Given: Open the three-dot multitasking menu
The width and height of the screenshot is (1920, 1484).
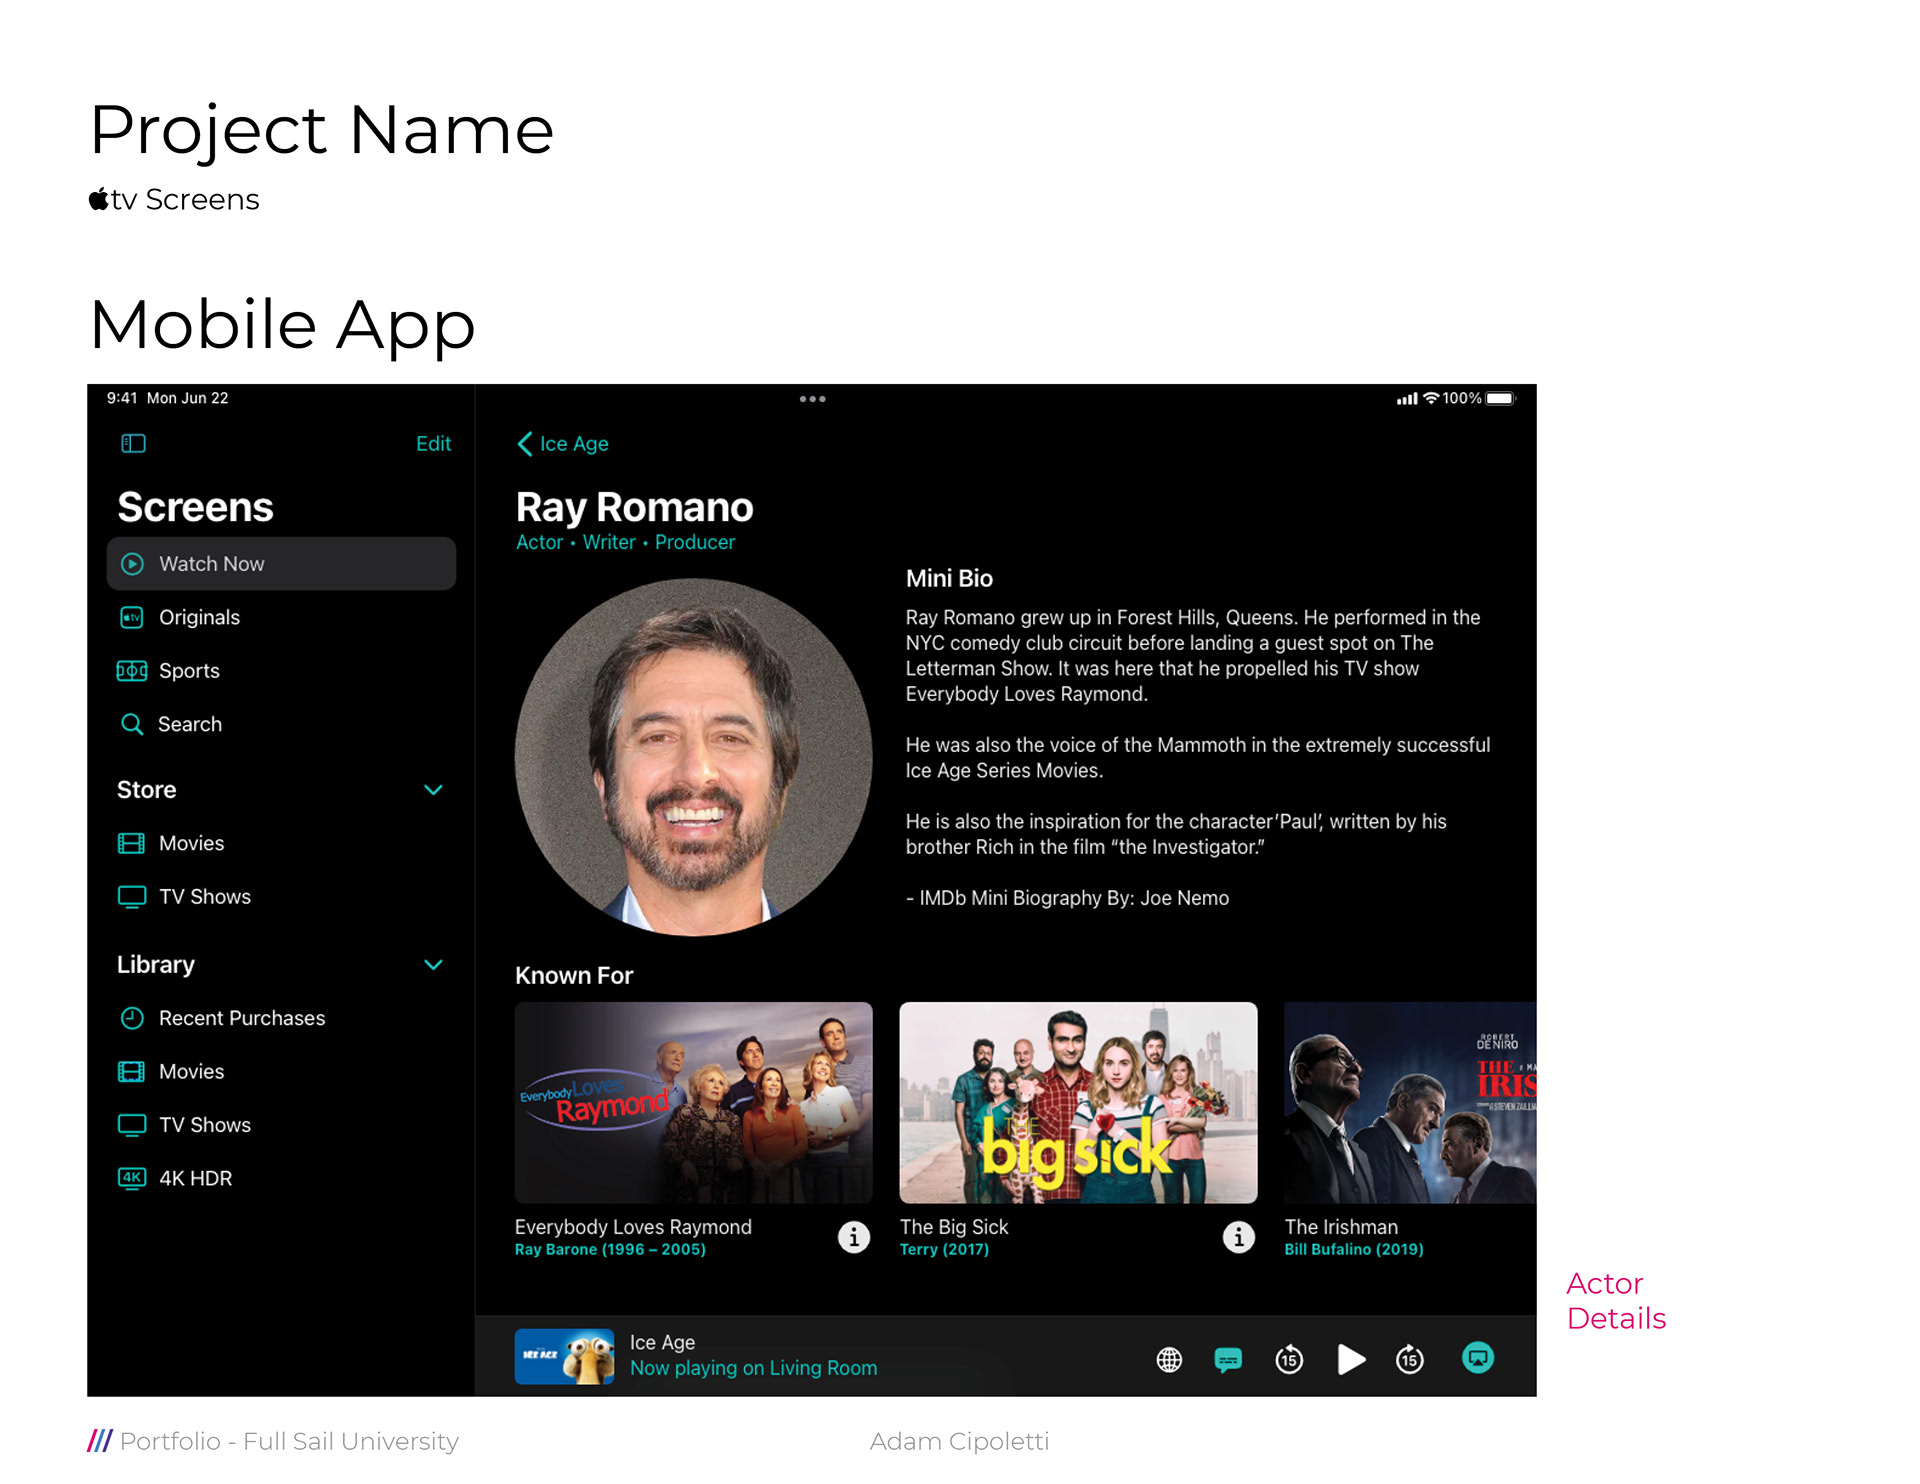Looking at the screenshot, I should (x=812, y=399).
